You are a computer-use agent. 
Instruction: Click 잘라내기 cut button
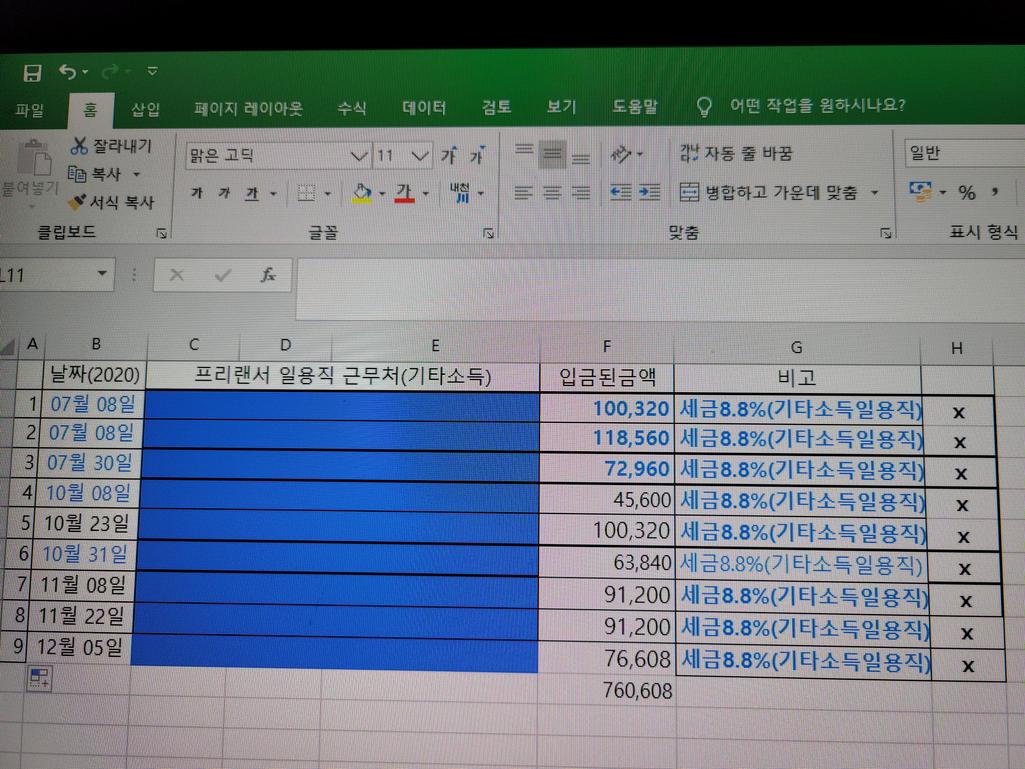pos(111,146)
